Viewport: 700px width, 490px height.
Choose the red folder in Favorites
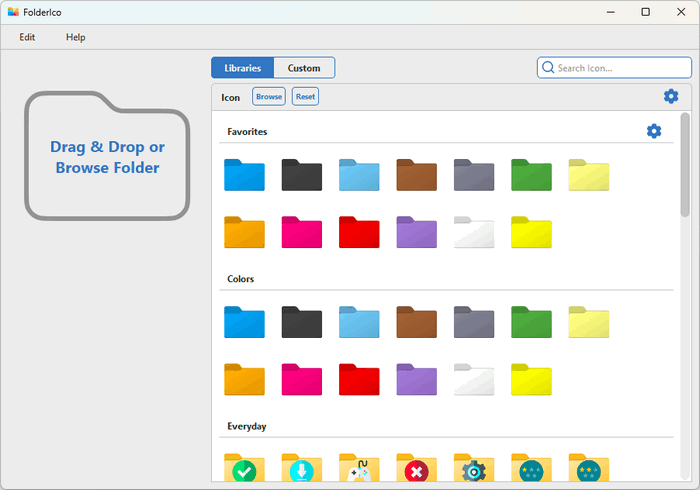[359, 232]
